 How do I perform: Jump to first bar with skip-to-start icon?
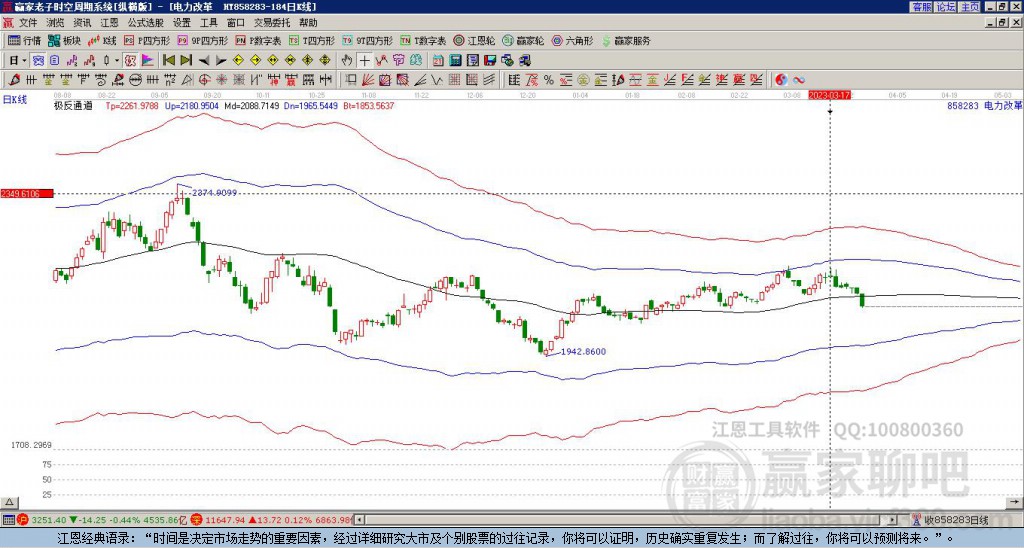tap(168, 61)
